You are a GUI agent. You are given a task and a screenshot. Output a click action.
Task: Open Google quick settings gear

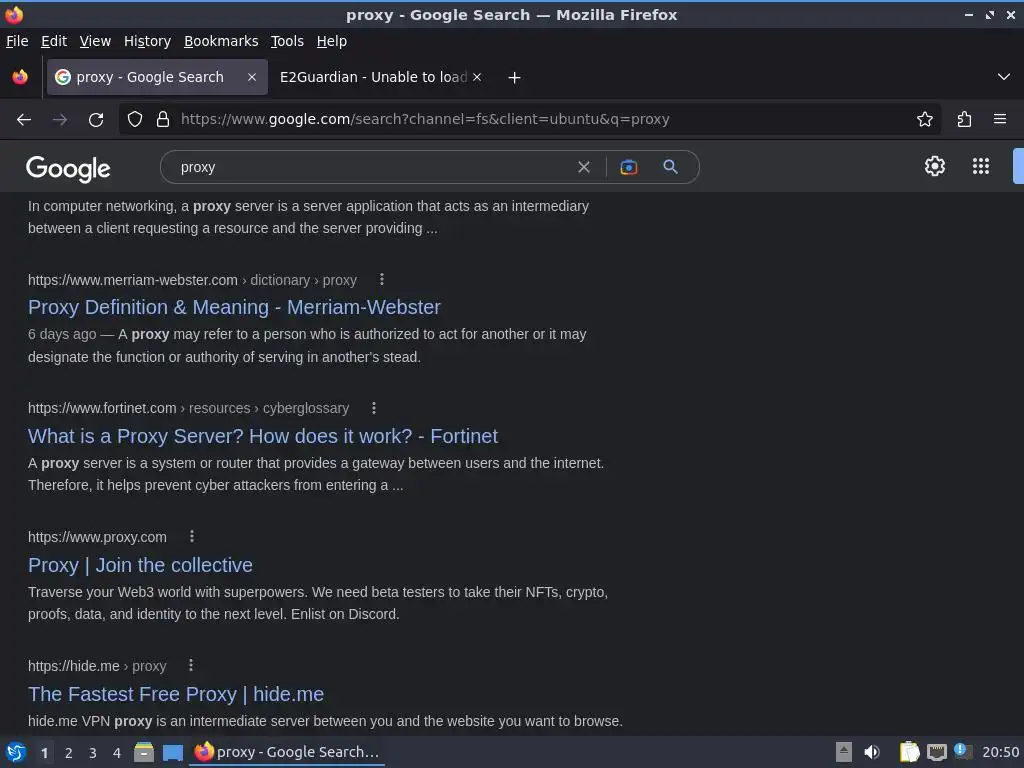tap(935, 166)
